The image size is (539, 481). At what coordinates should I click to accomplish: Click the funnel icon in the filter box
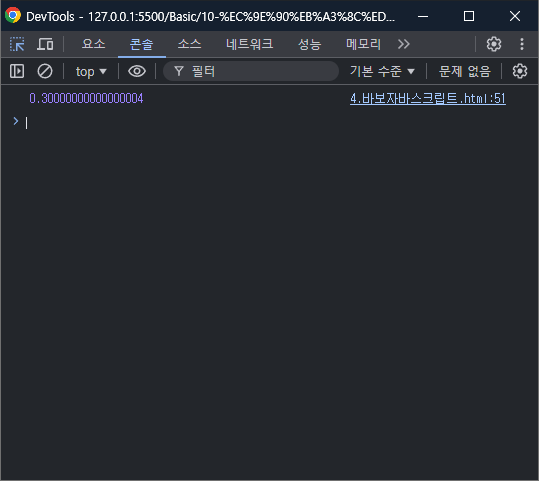[x=178, y=71]
